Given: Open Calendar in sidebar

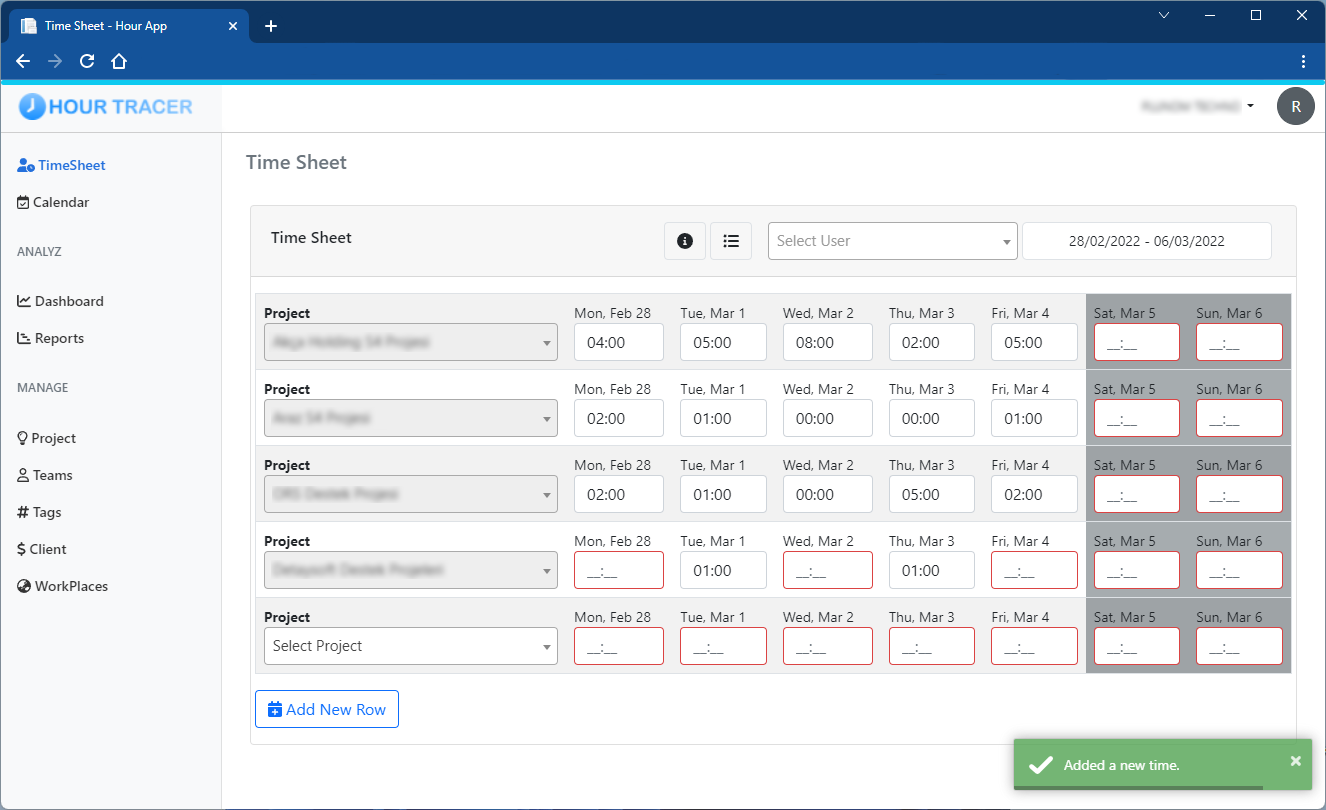Looking at the screenshot, I should tap(53, 202).
